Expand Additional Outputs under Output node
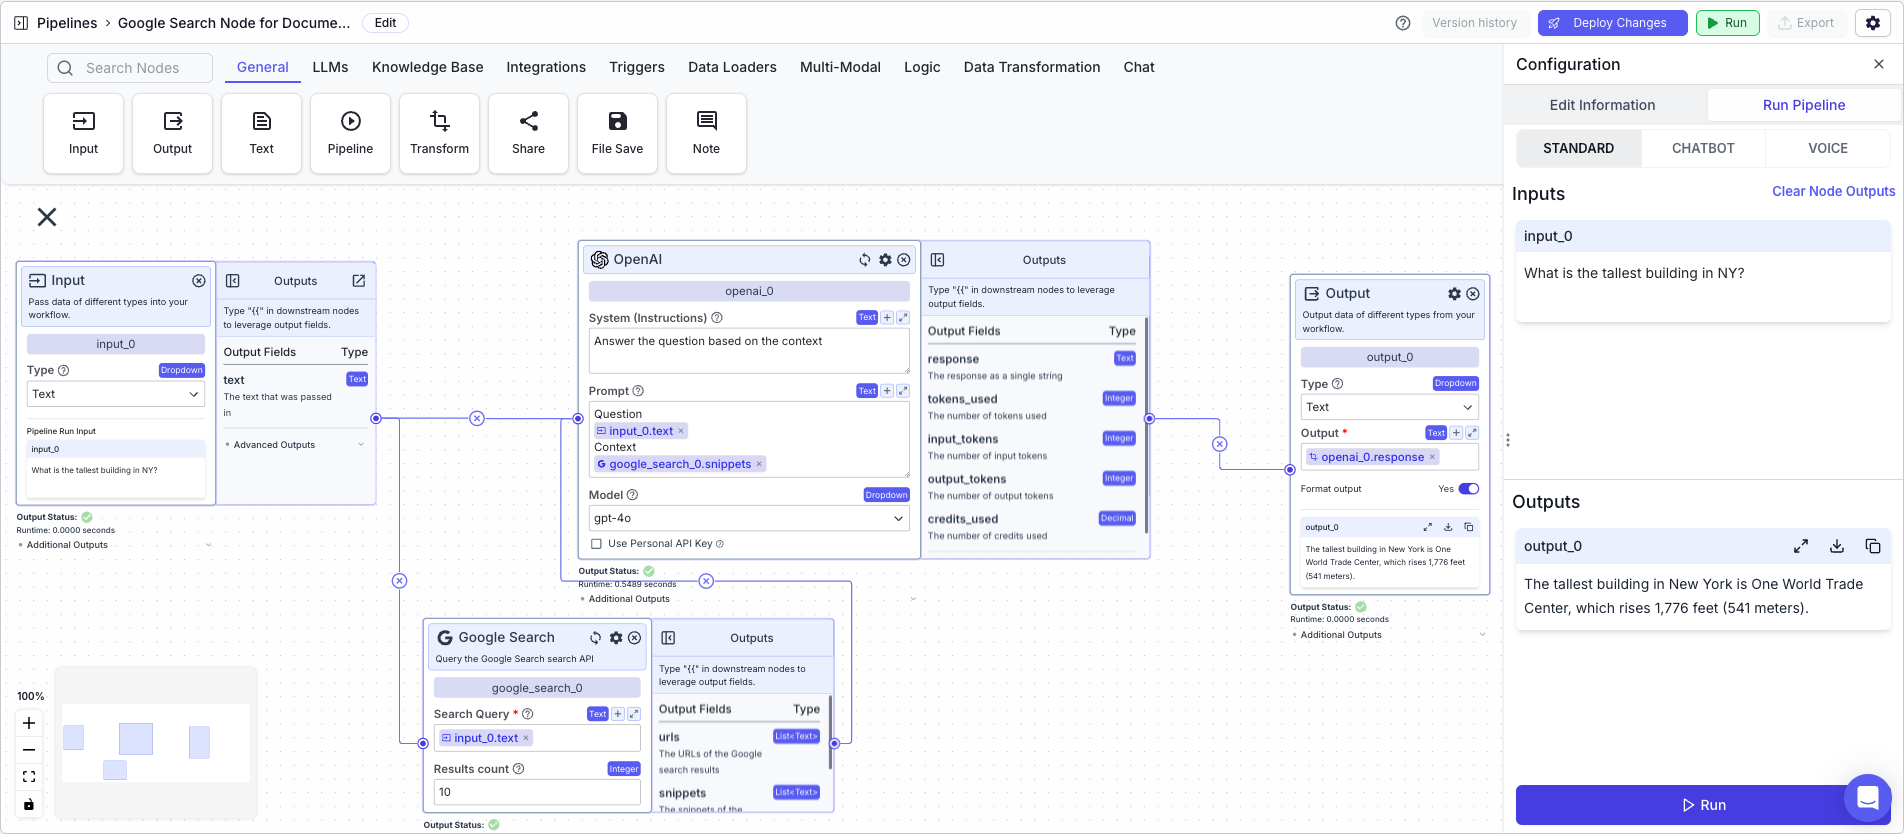 1389,635
